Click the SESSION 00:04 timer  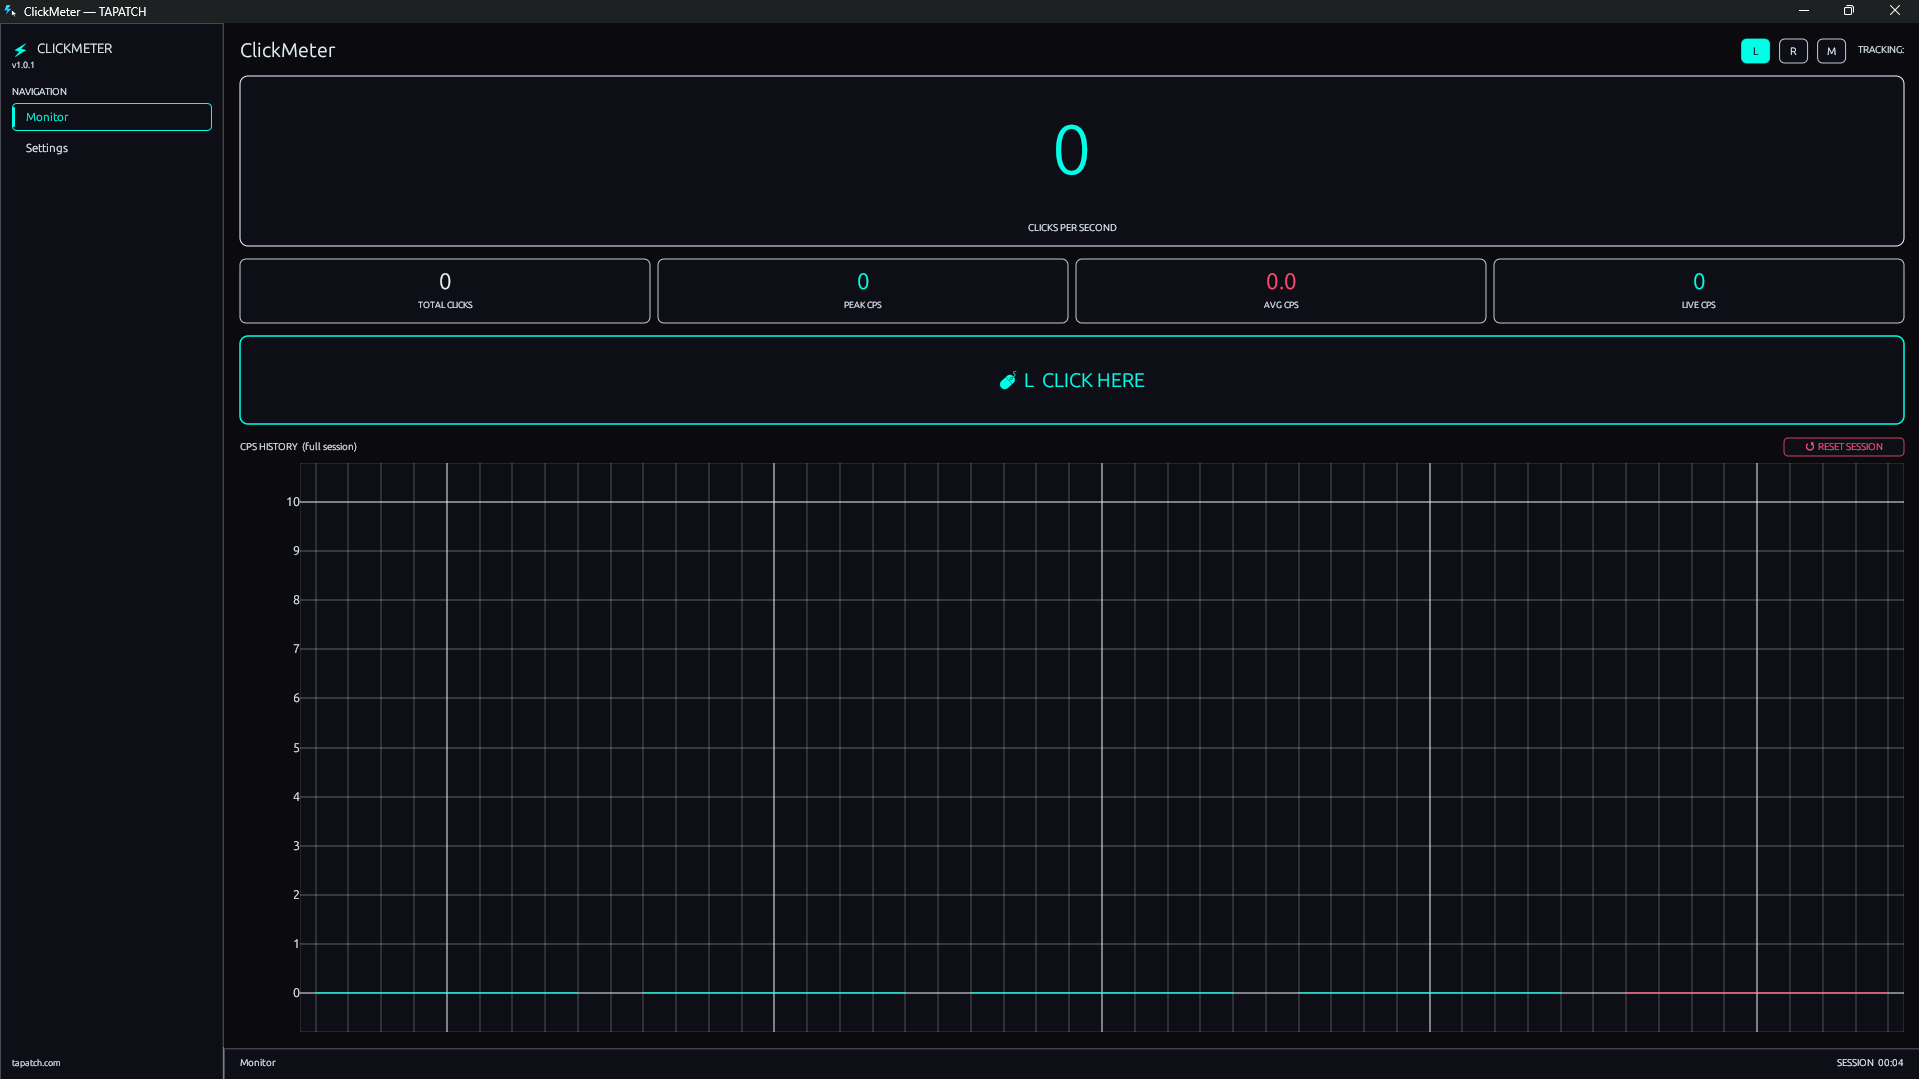click(1869, 1063)
